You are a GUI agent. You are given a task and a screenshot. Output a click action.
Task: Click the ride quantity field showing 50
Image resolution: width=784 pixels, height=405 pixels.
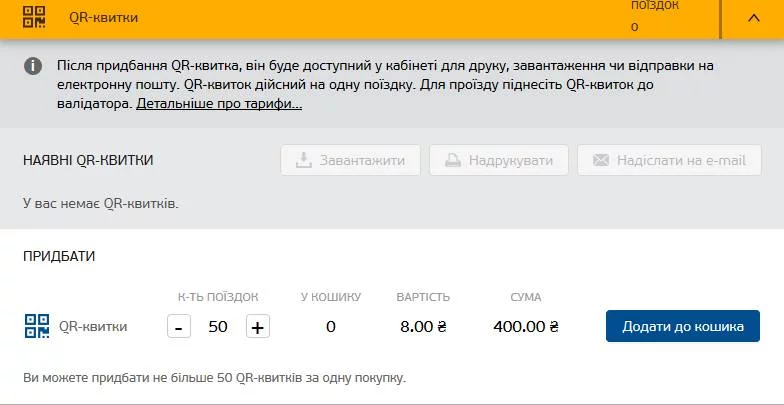tap(218, 327)
